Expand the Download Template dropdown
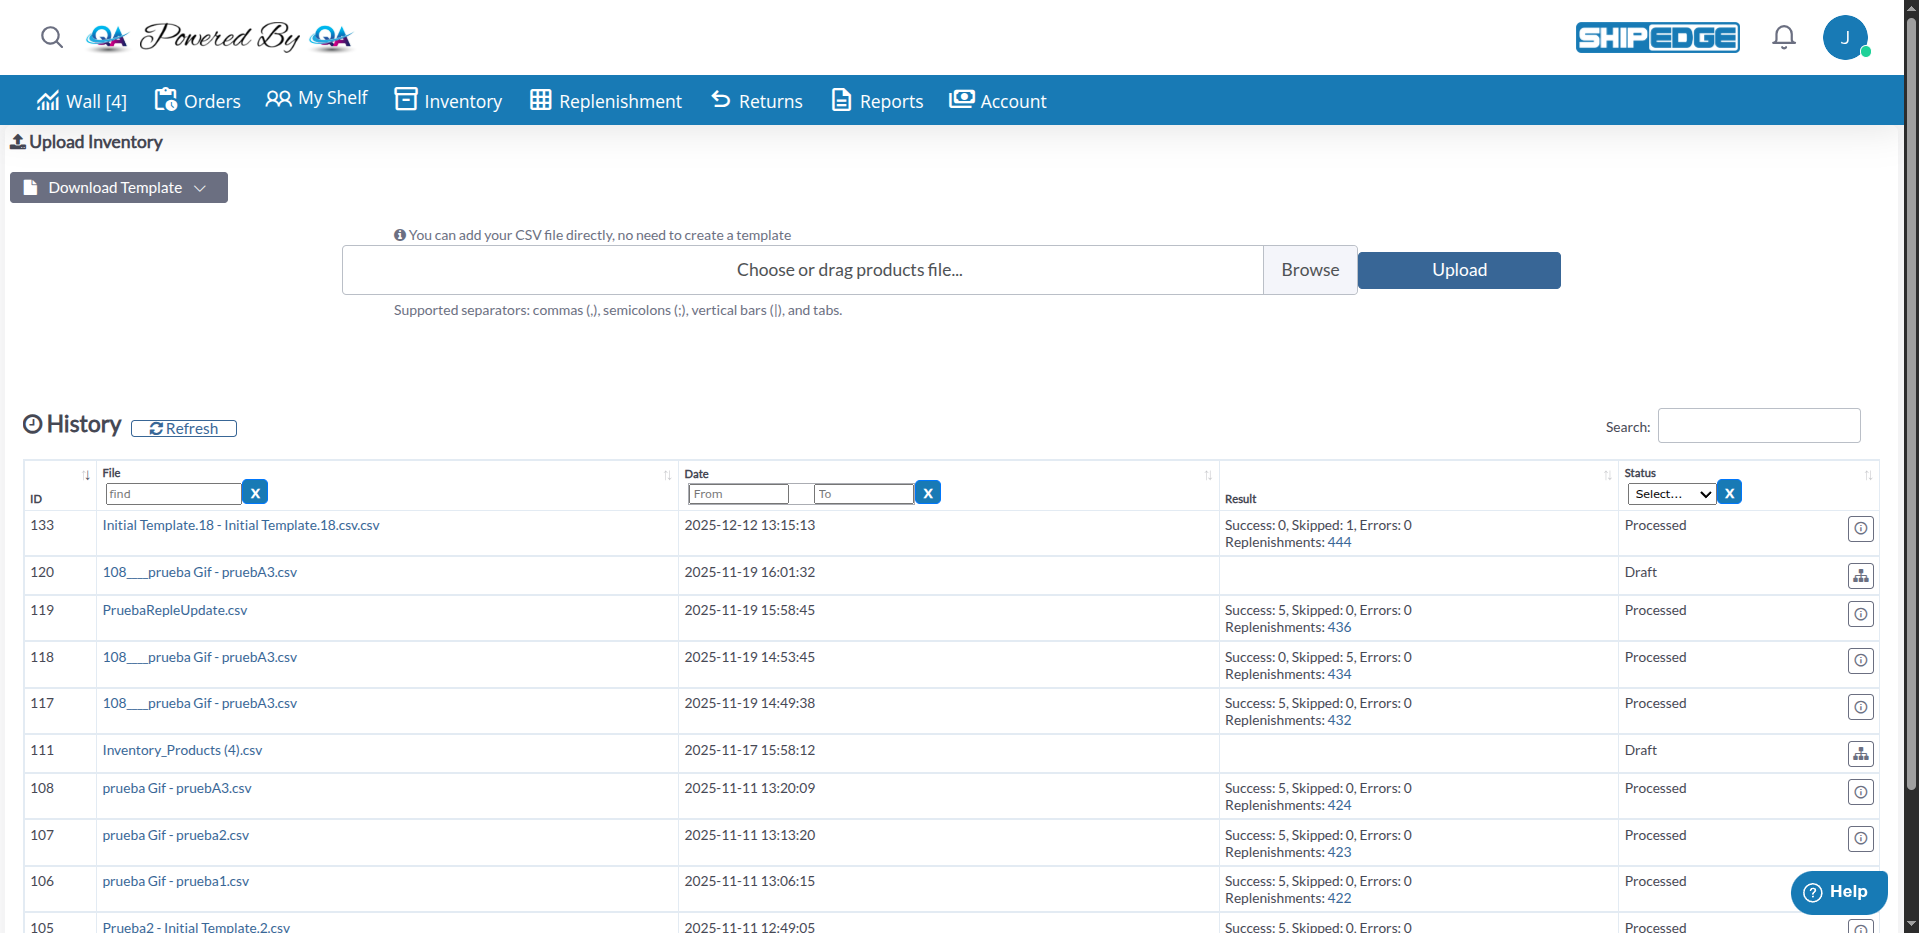Image resolution: width=1919 pixels, height=933 pixels. (x=201, y=187)
